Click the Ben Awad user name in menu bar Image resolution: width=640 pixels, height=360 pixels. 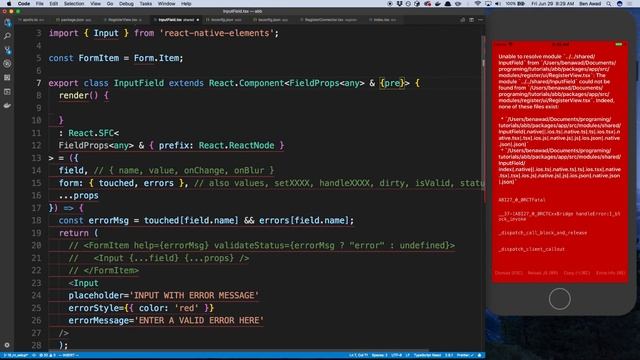coord(589,4)
